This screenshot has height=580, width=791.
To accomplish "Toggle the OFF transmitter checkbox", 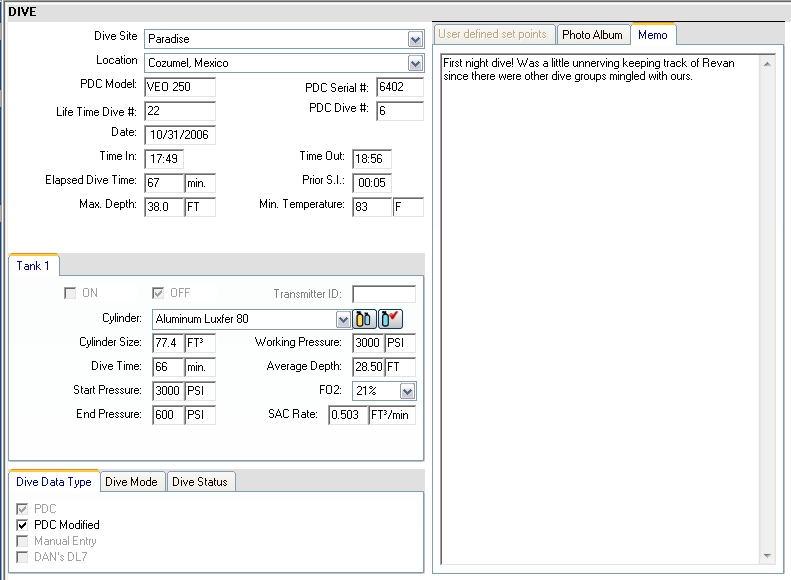I will click(158, 293).
